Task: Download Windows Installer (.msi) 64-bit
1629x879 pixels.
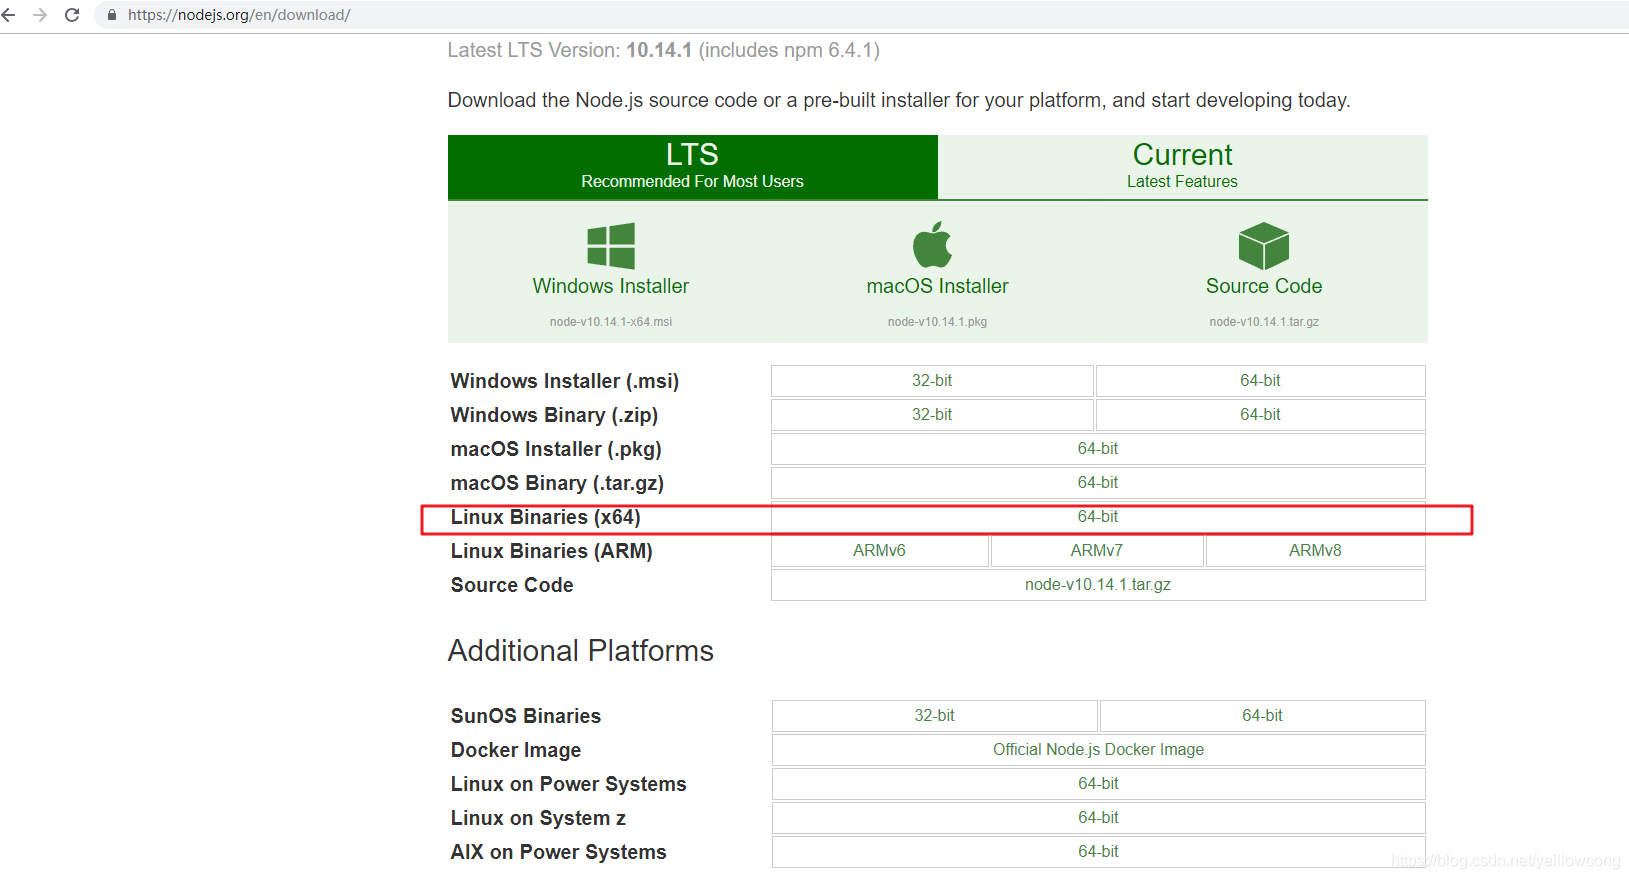Action: pos(1260,381)
